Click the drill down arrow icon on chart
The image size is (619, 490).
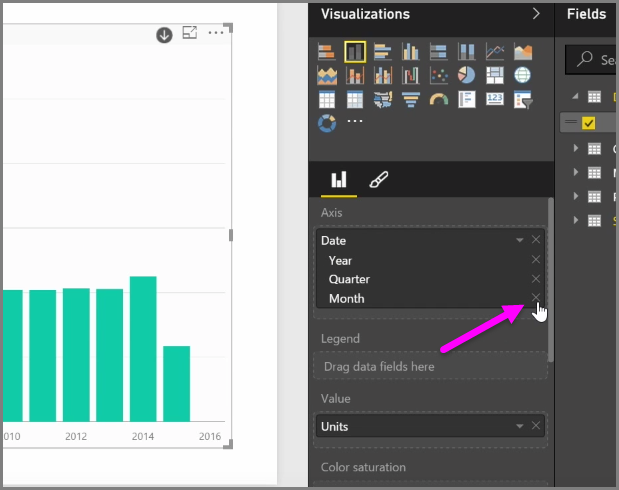click(164, 35)
